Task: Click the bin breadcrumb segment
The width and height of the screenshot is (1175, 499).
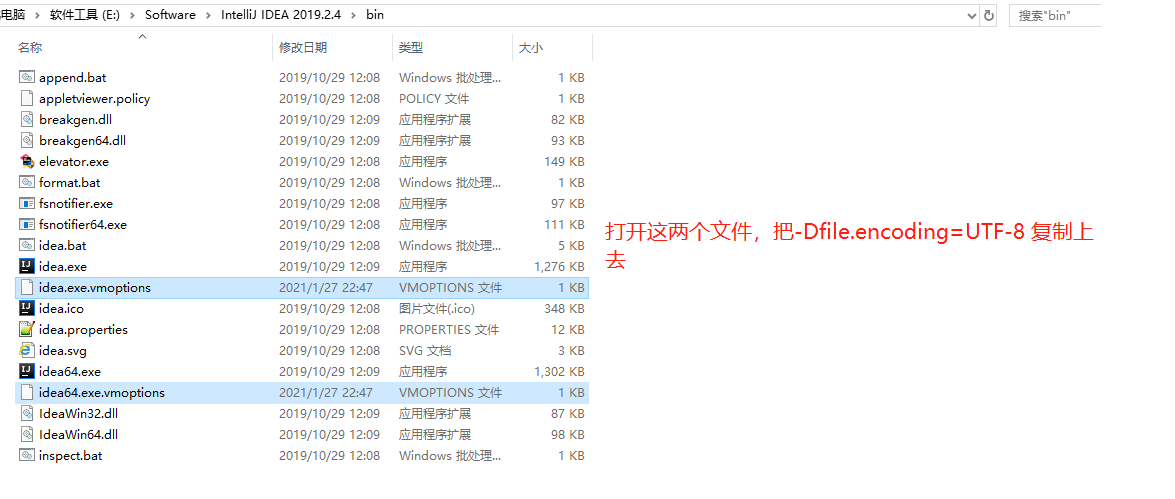Action: point(375,15)
